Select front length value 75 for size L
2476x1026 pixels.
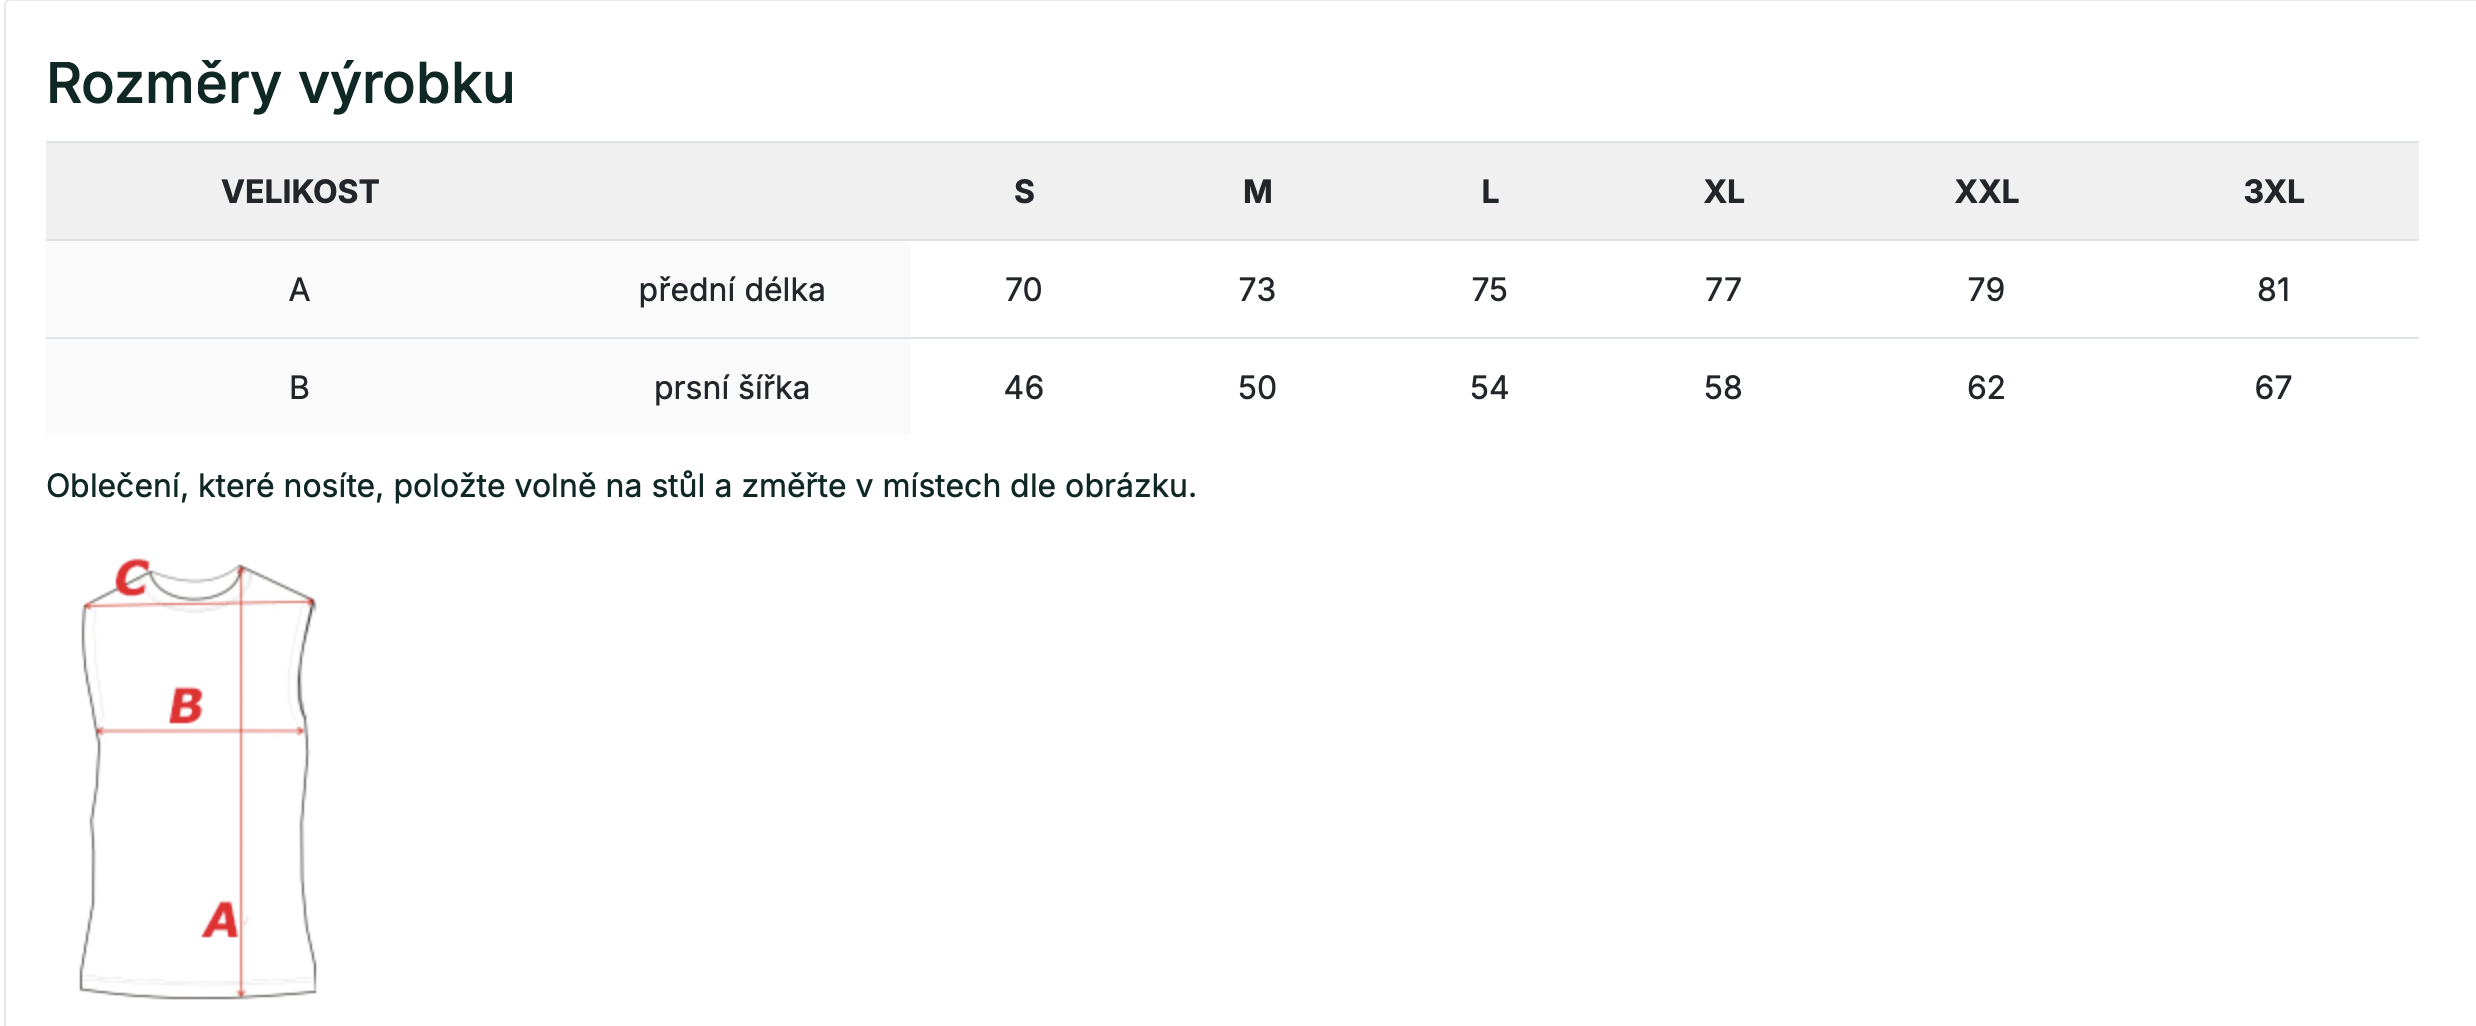click(x=1489, y=290)
